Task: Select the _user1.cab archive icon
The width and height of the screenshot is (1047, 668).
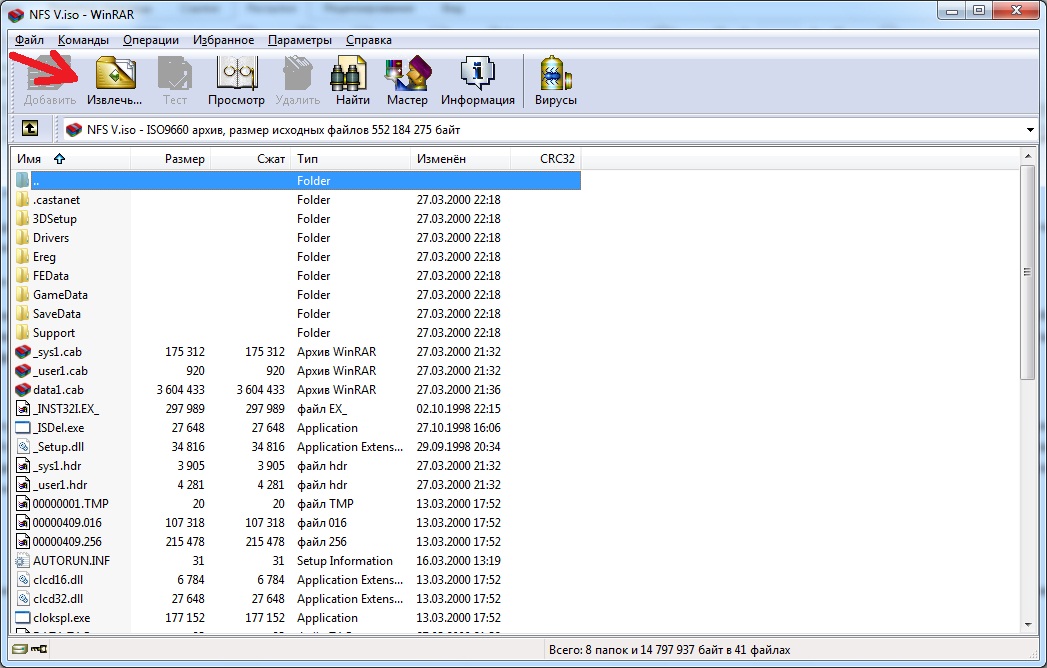Action: [23, 371]
